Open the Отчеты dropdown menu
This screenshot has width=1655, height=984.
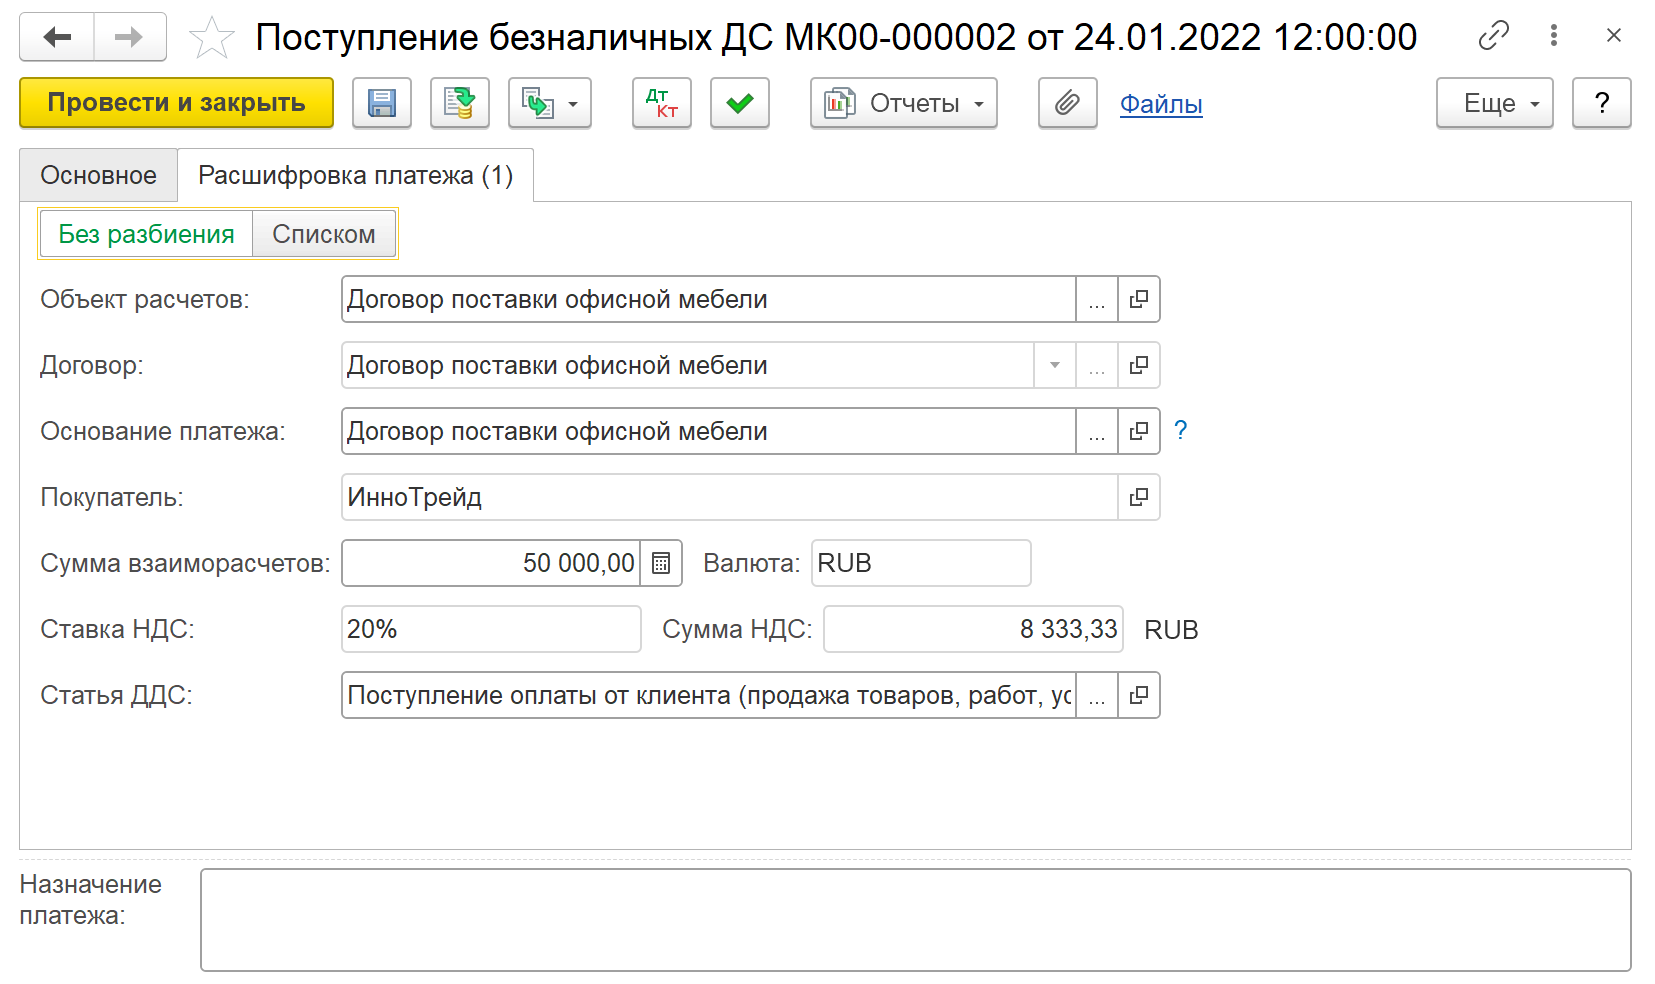tap(904, 103)
